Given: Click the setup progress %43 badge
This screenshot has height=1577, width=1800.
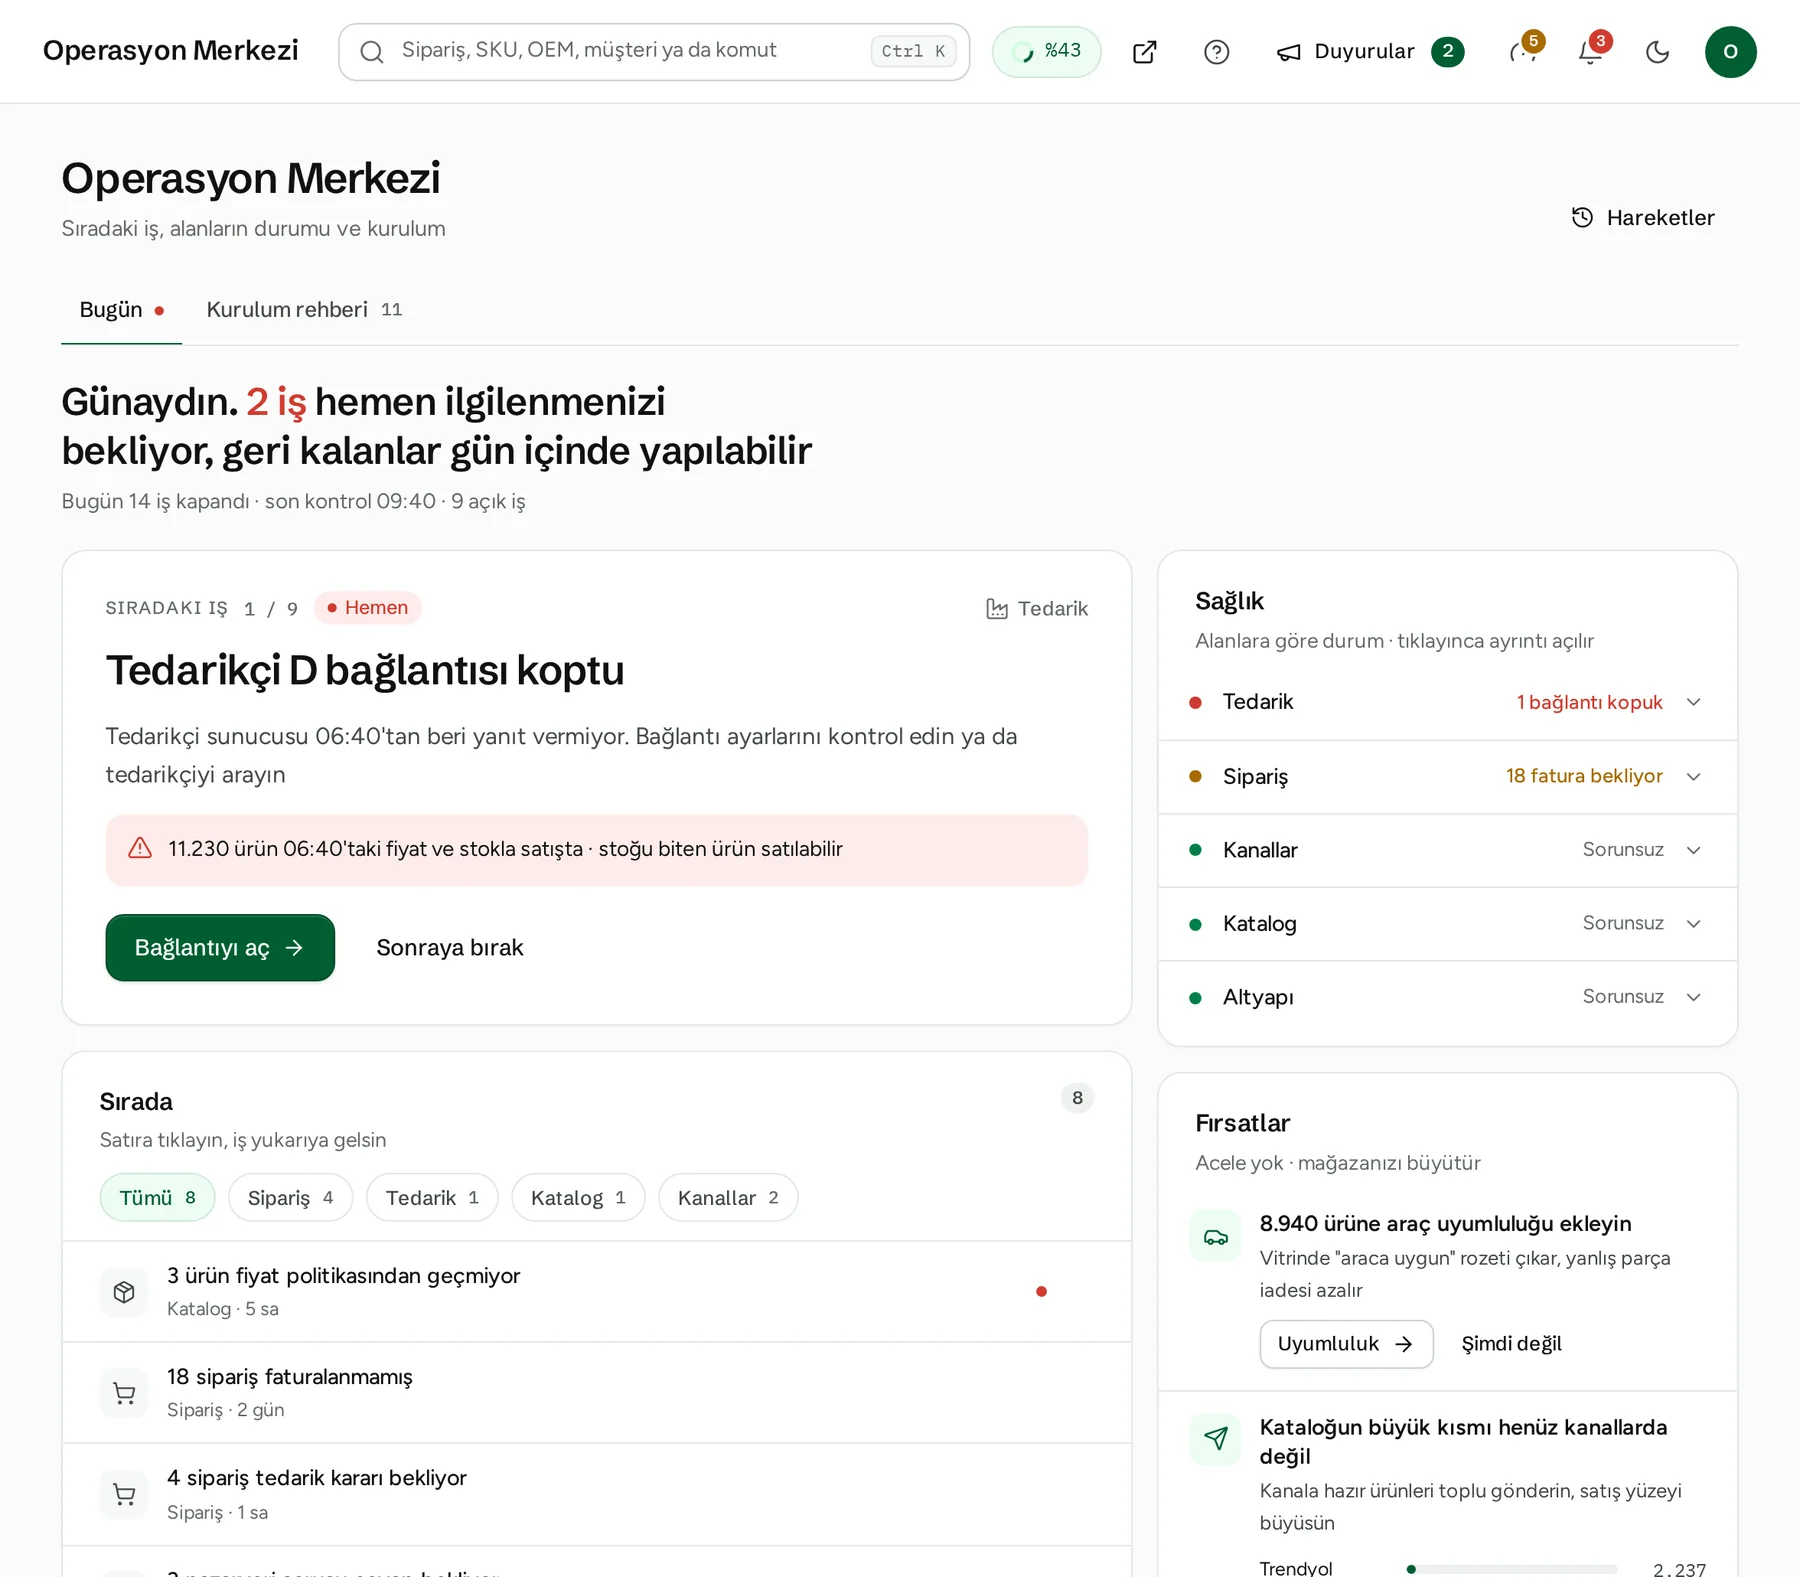Looking at the screenshot, I should click(x=1047, y=52).
